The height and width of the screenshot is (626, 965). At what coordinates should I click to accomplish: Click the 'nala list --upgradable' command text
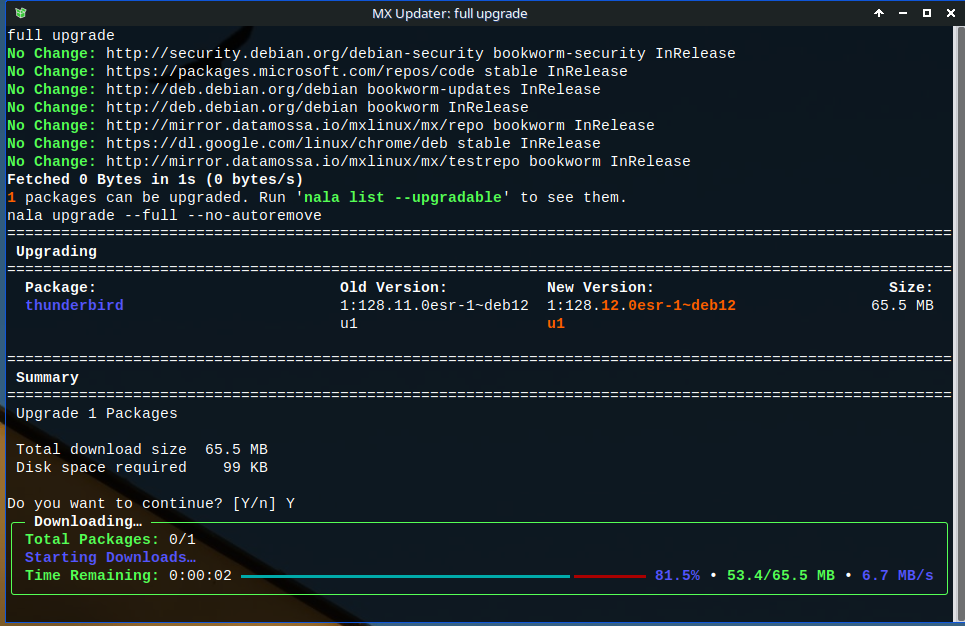(x=402, y=198)
